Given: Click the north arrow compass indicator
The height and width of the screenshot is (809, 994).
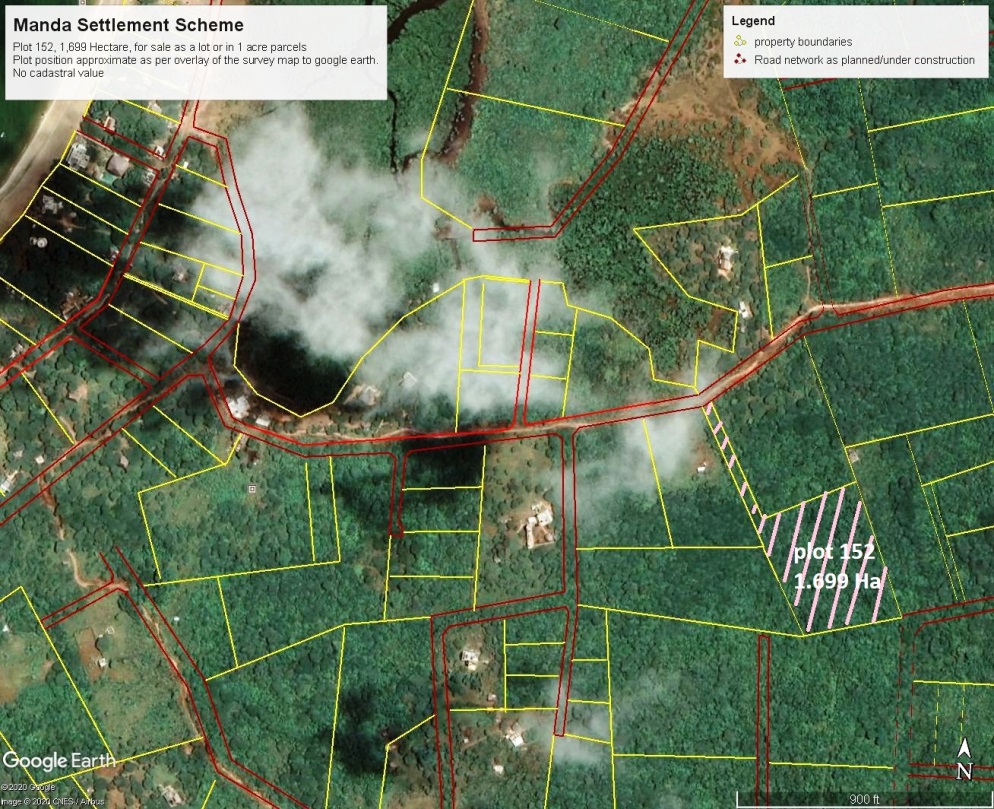Looking at the screenshot, I should pos(964,760).
